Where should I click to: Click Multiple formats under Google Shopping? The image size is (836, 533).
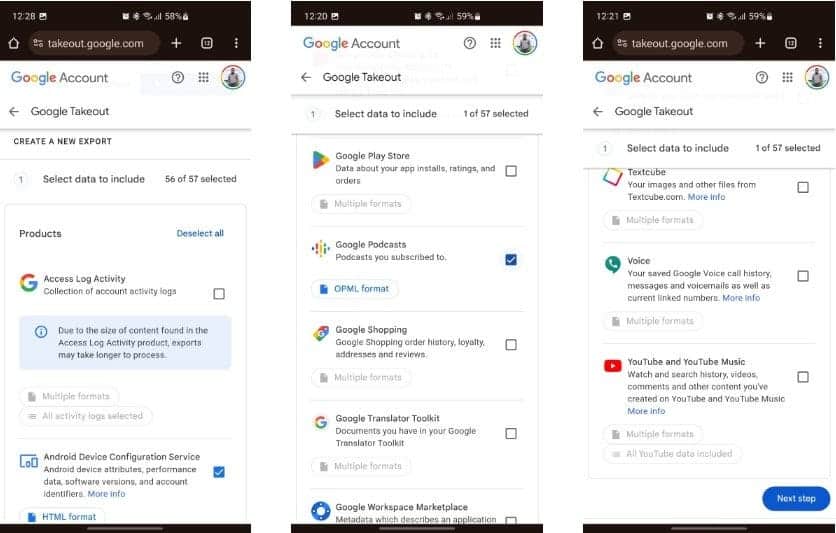point(361,378)
